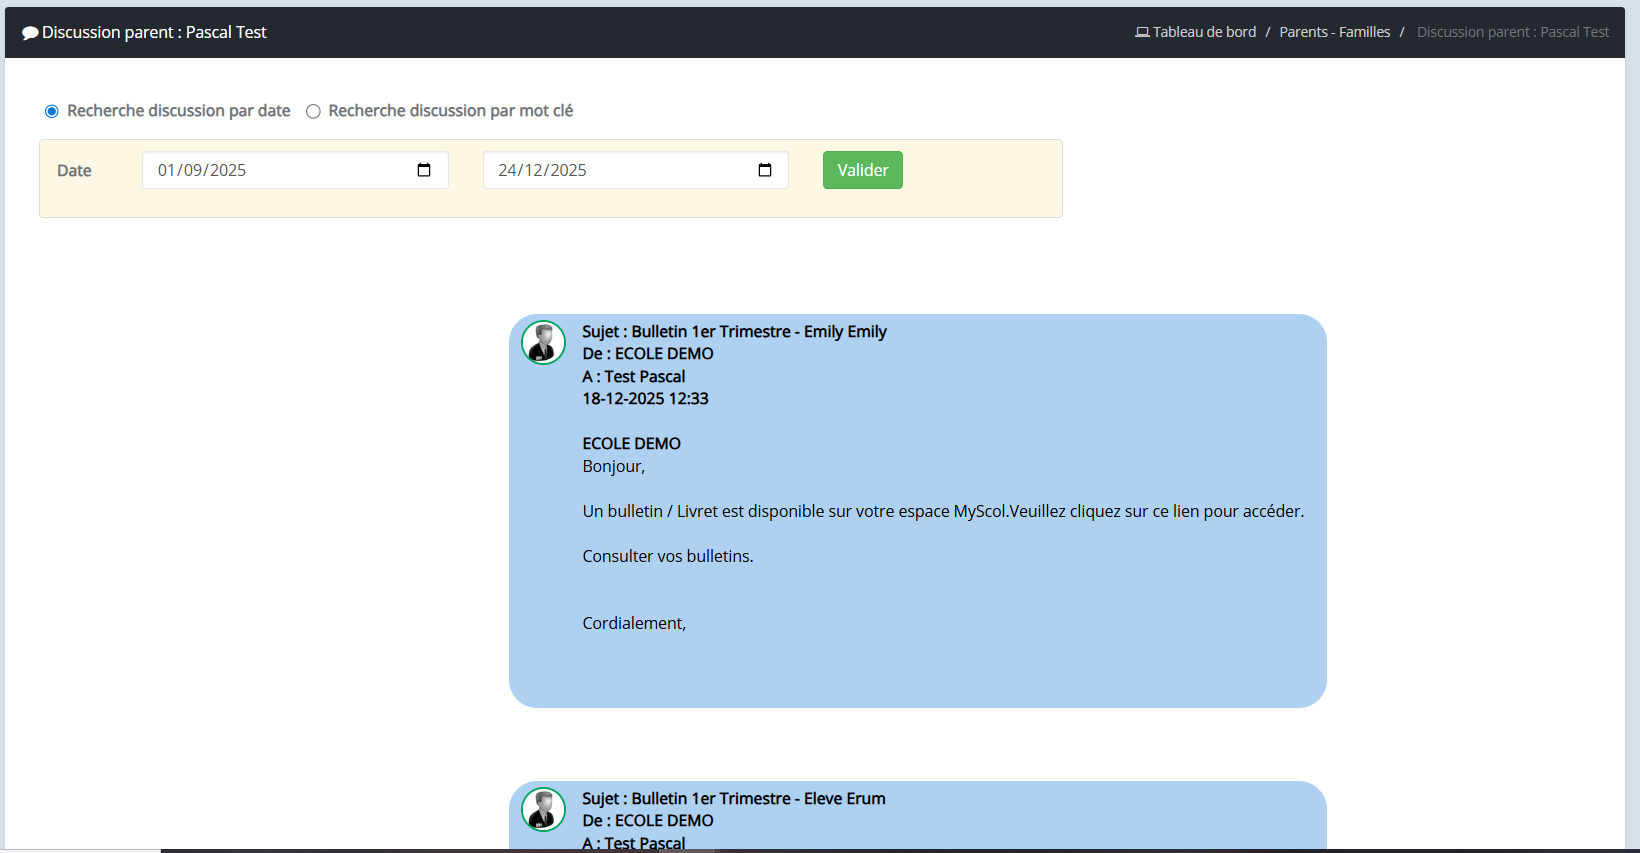Select the "Recherche discussion par mot clé" radio button
Viewport: 1640px width, 853px height.
(x=313, y=111)
